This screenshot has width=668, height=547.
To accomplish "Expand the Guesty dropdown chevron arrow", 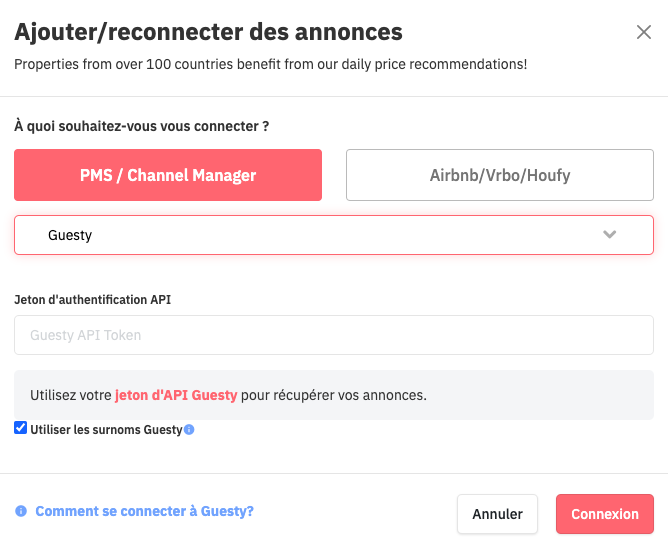I will (x=610, y=235).
